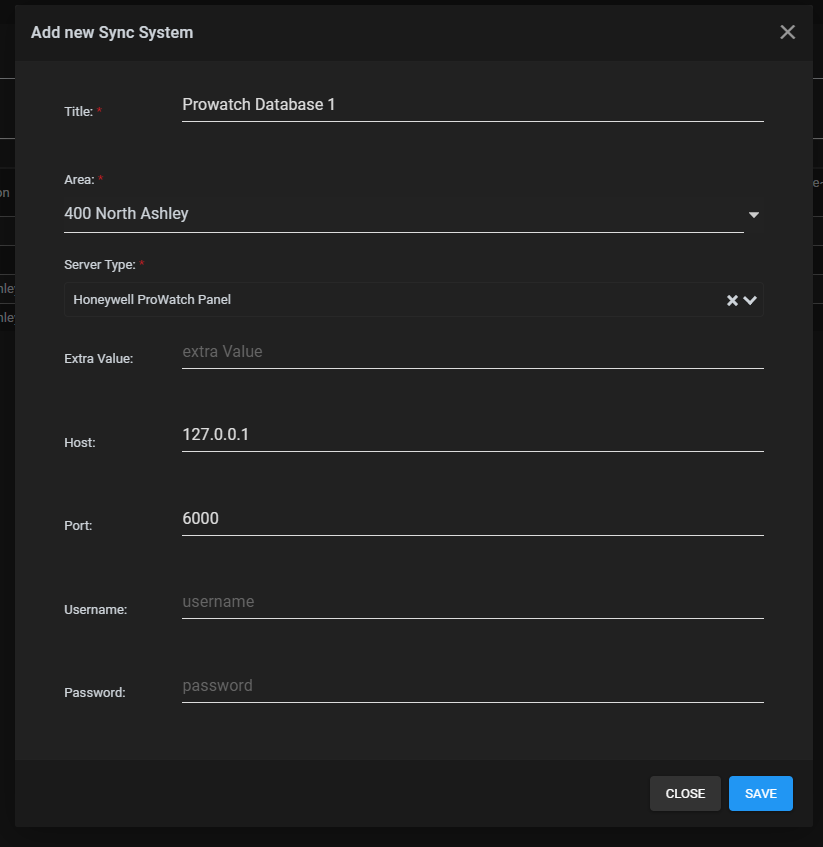The width and height of the screenshot is (823, 847).
Task: Click the Extra Value label
Action: (98, 359)
